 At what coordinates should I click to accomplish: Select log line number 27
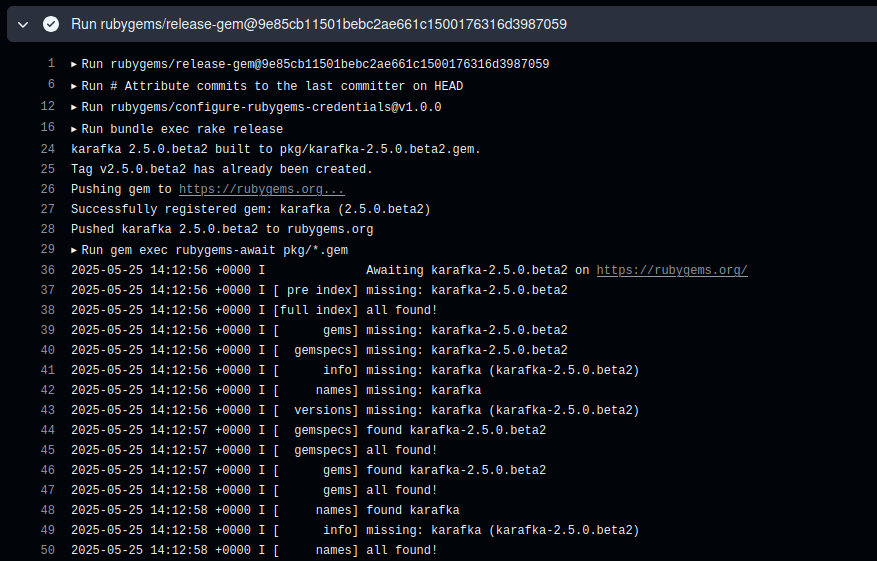pos(48,209)
